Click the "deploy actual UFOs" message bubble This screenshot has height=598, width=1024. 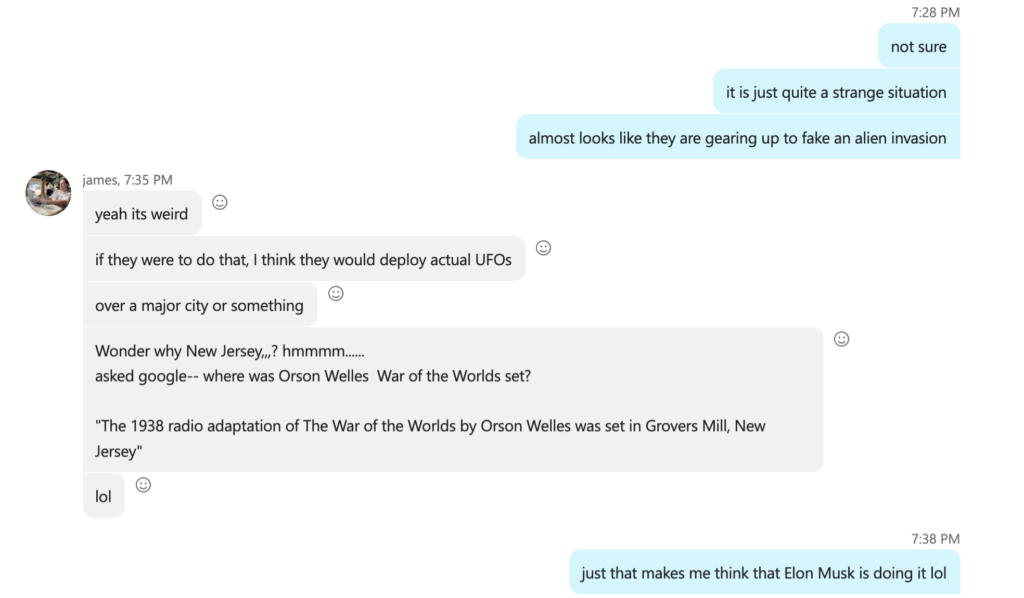(x=303, y=260)
